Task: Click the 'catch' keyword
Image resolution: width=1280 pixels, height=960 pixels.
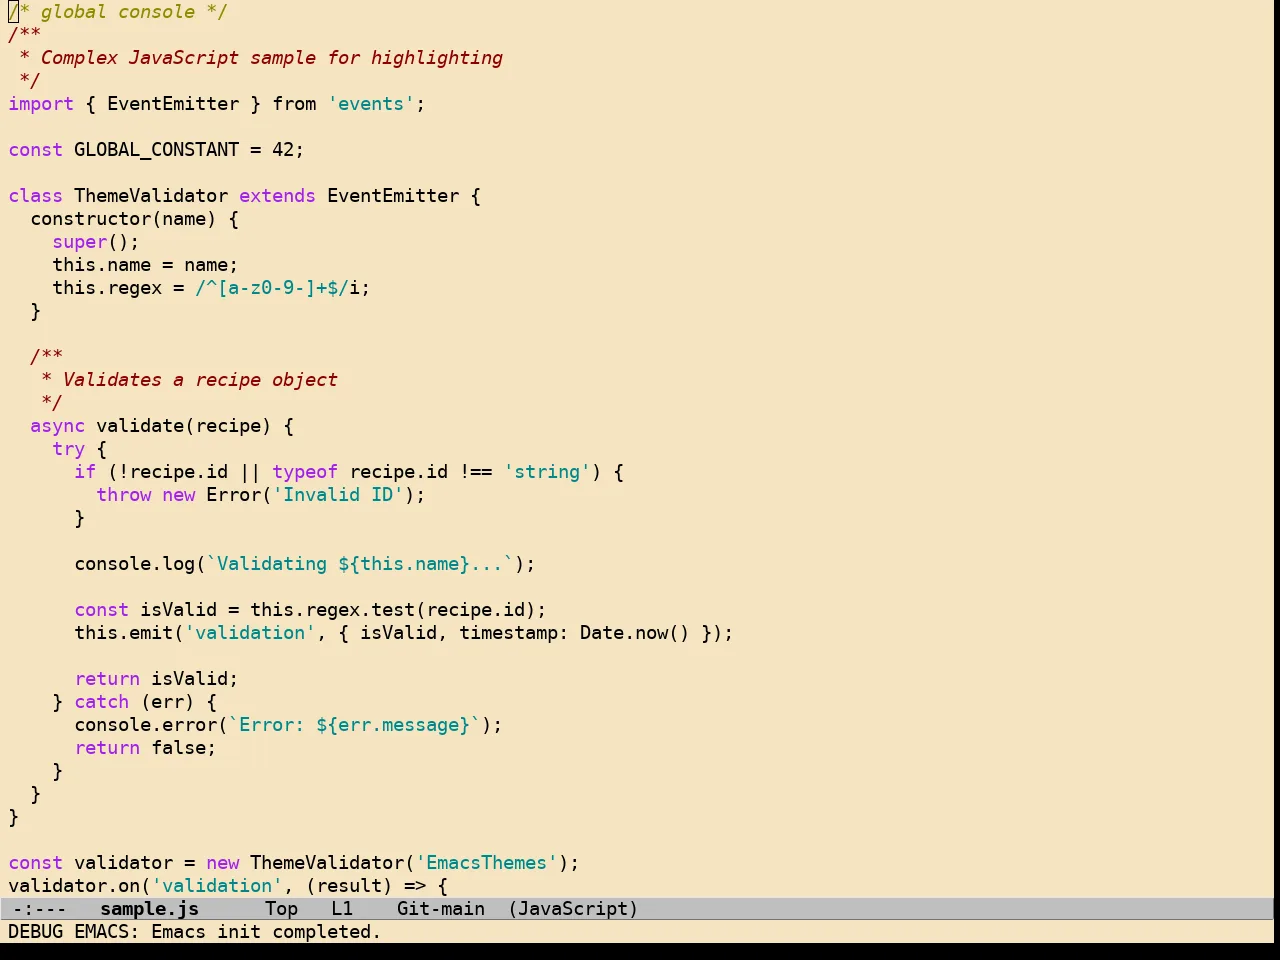Action: coord(101,702)
